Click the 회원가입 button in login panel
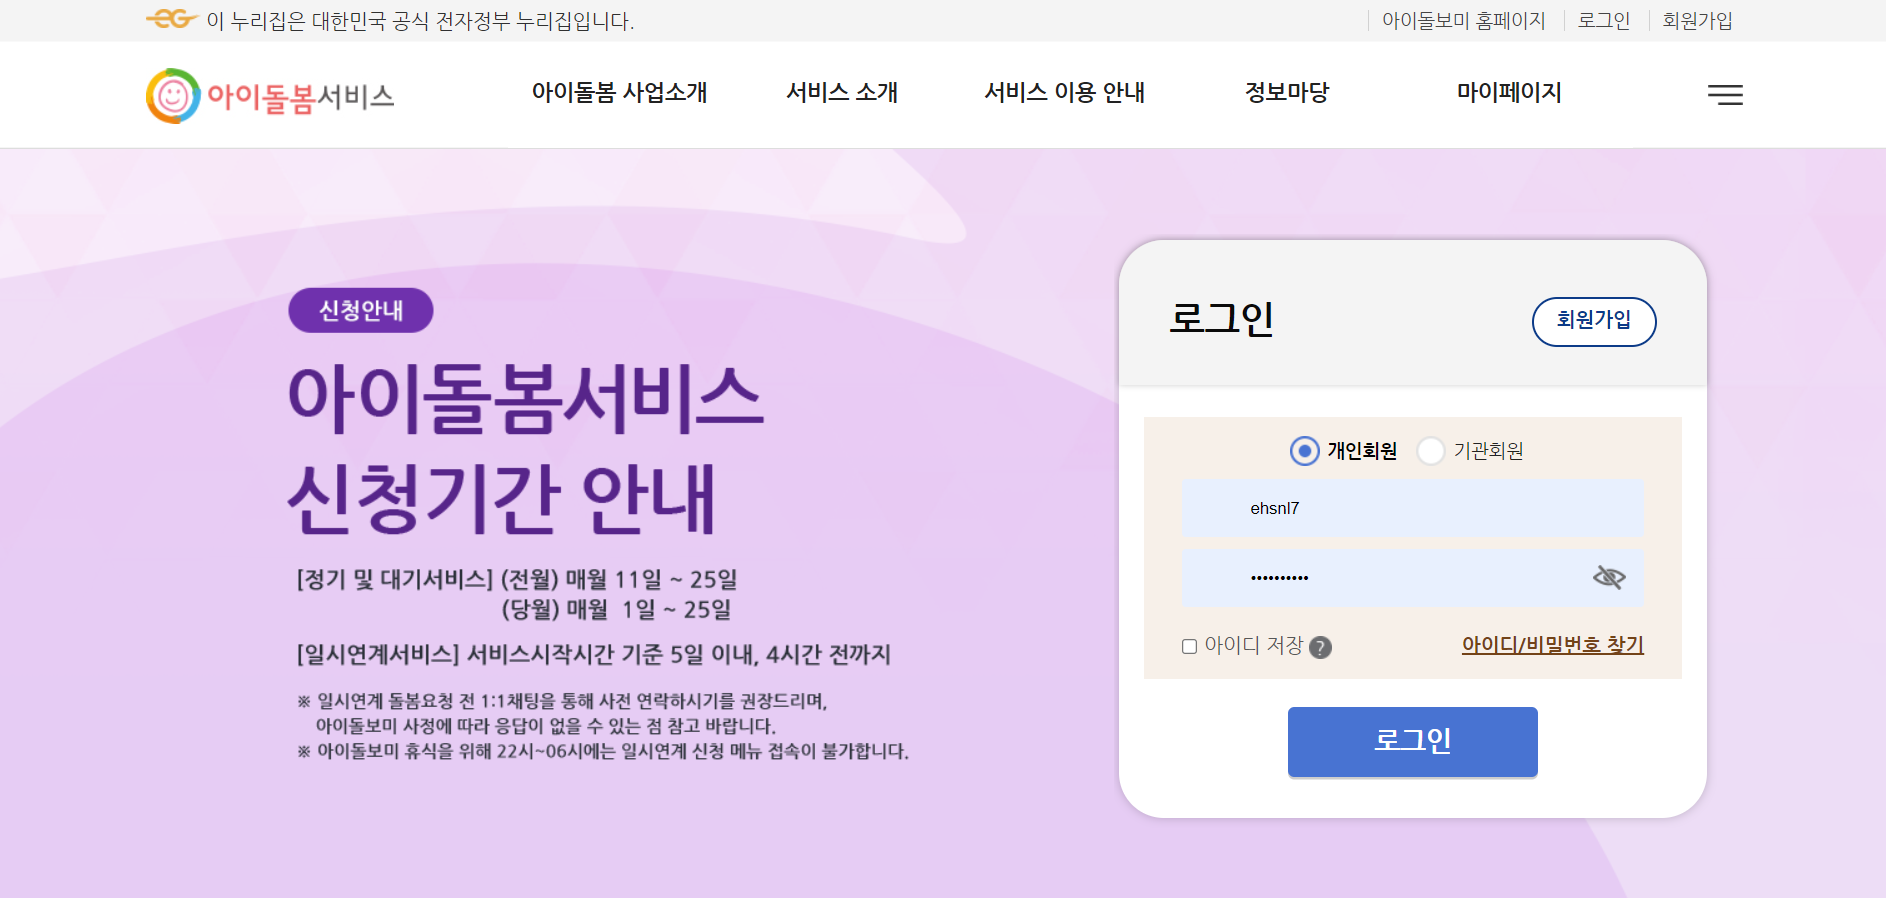Viewport: 1886px width, 898px height. [x=1594, y=322]
